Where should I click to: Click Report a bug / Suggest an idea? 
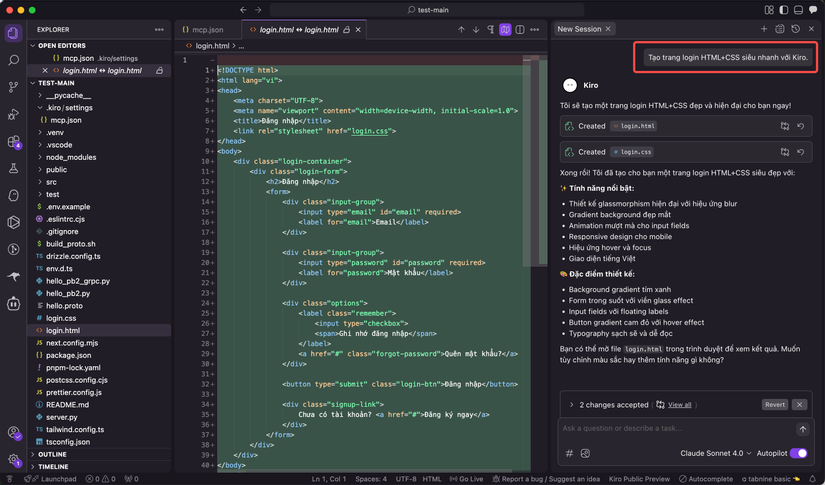tap(546, 479)
